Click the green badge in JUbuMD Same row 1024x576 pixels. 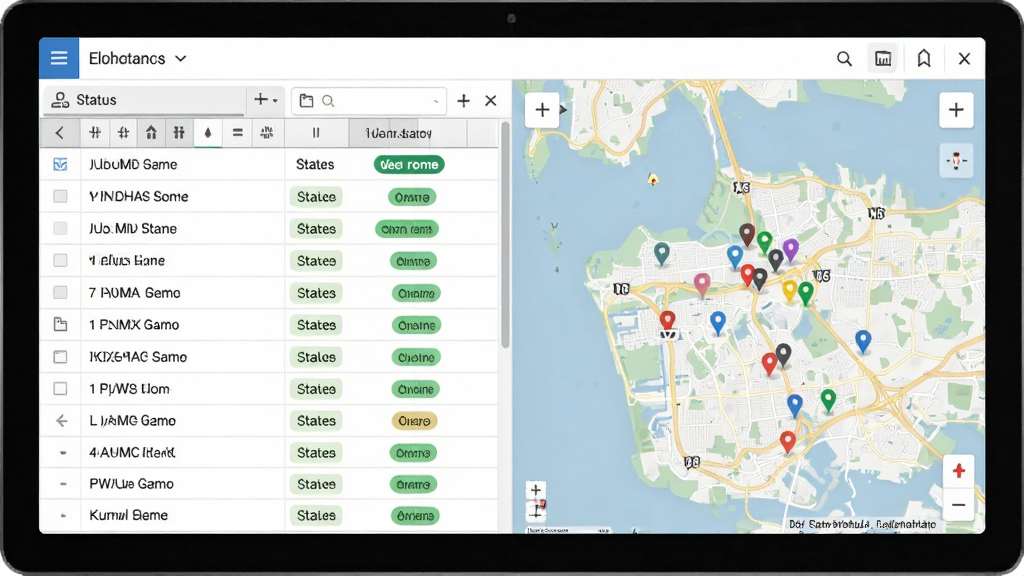409,165
